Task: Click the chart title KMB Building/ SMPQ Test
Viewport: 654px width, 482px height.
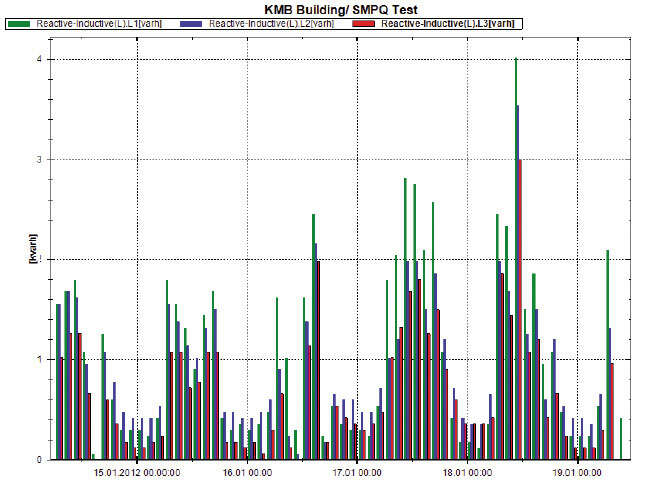Action: coord(341,10)
